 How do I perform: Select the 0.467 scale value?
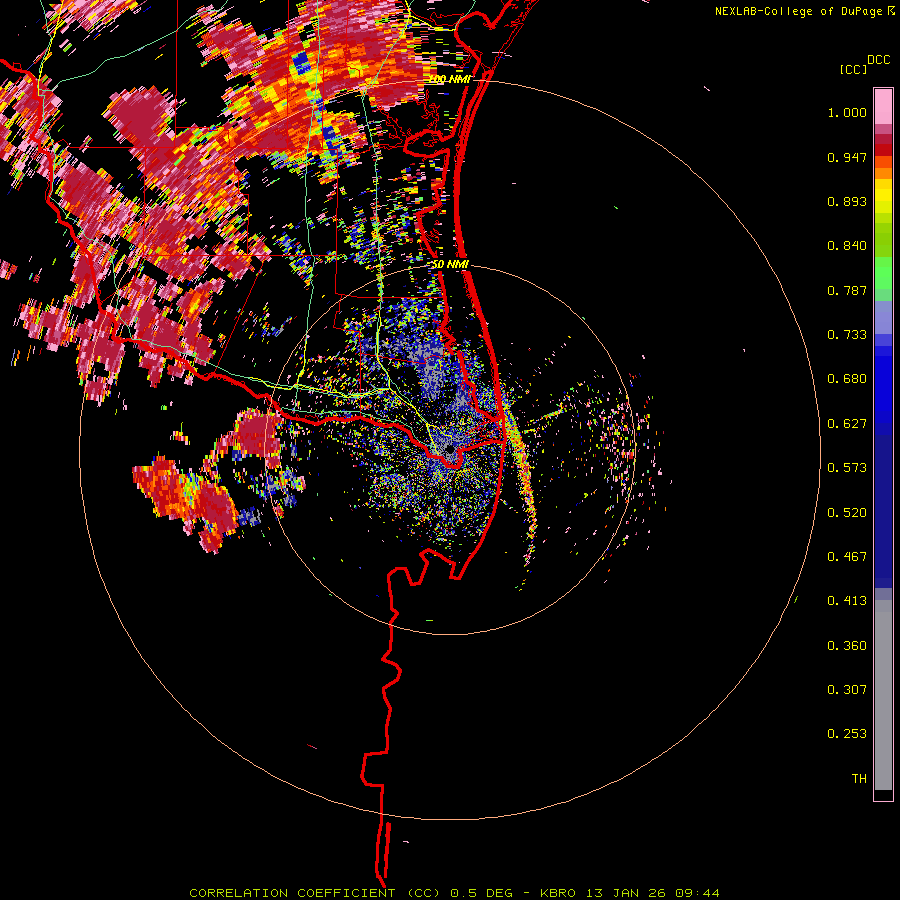point(847,557)
